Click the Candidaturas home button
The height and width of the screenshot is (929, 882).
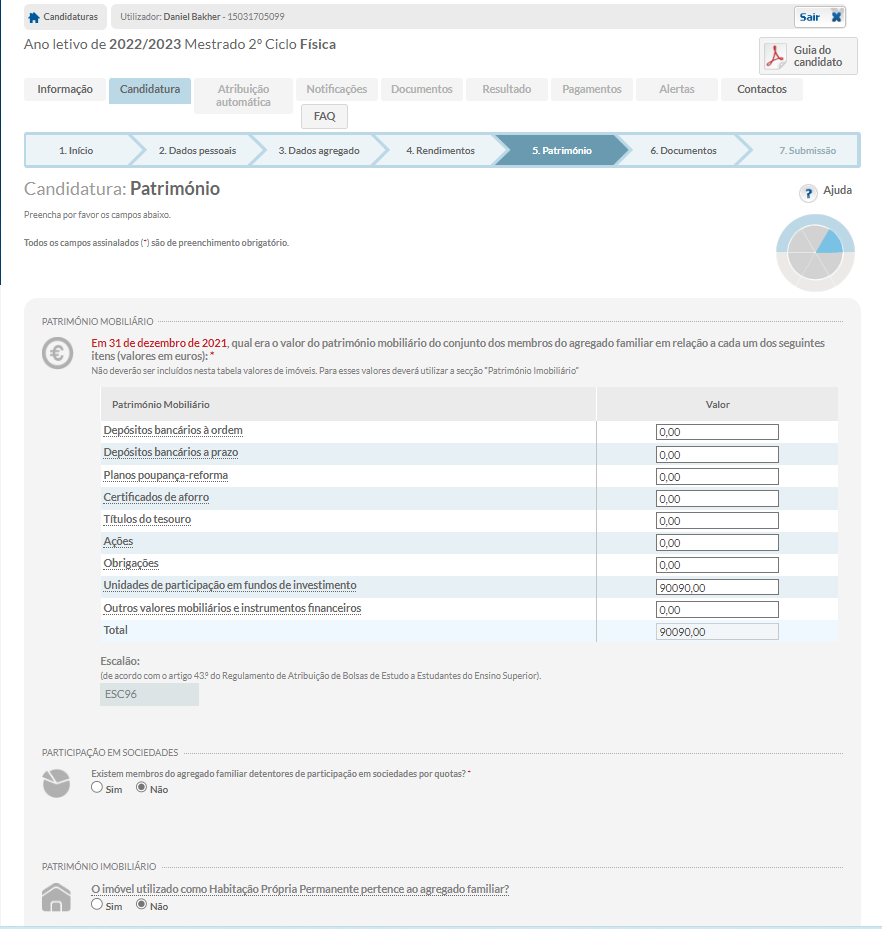tap(65, 17)
